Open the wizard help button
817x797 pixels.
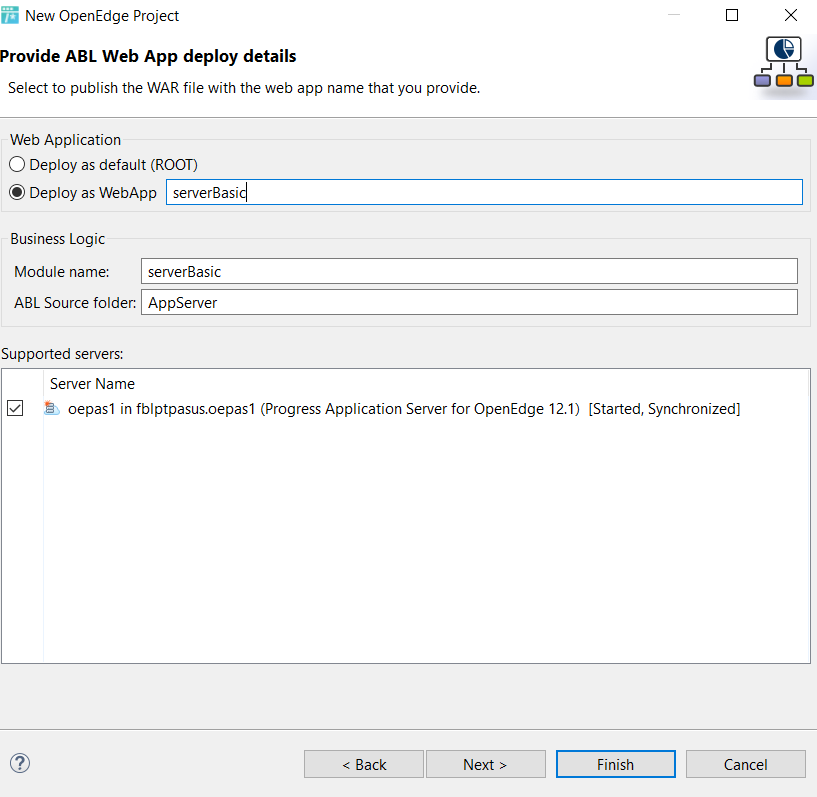20,764
